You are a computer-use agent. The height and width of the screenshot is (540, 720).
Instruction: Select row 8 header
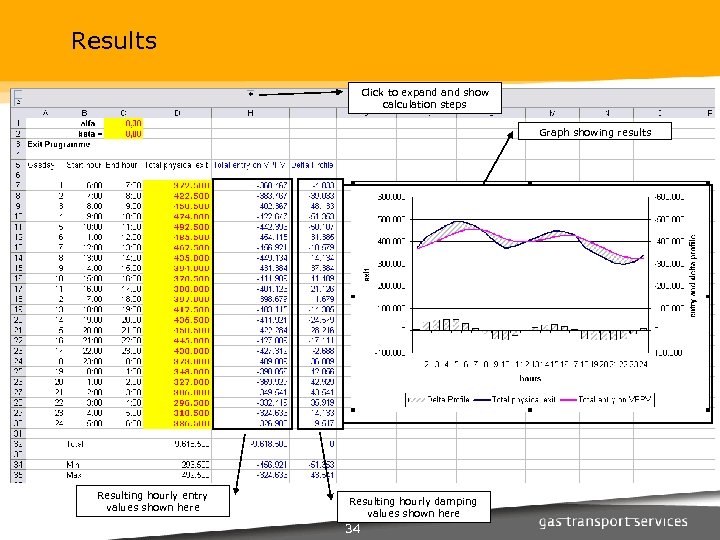tap(18, 196)
